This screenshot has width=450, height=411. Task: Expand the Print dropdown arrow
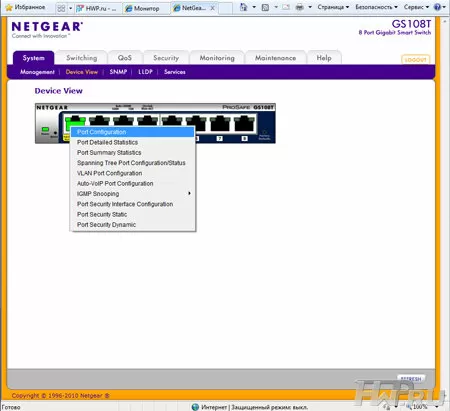[310, 7]
